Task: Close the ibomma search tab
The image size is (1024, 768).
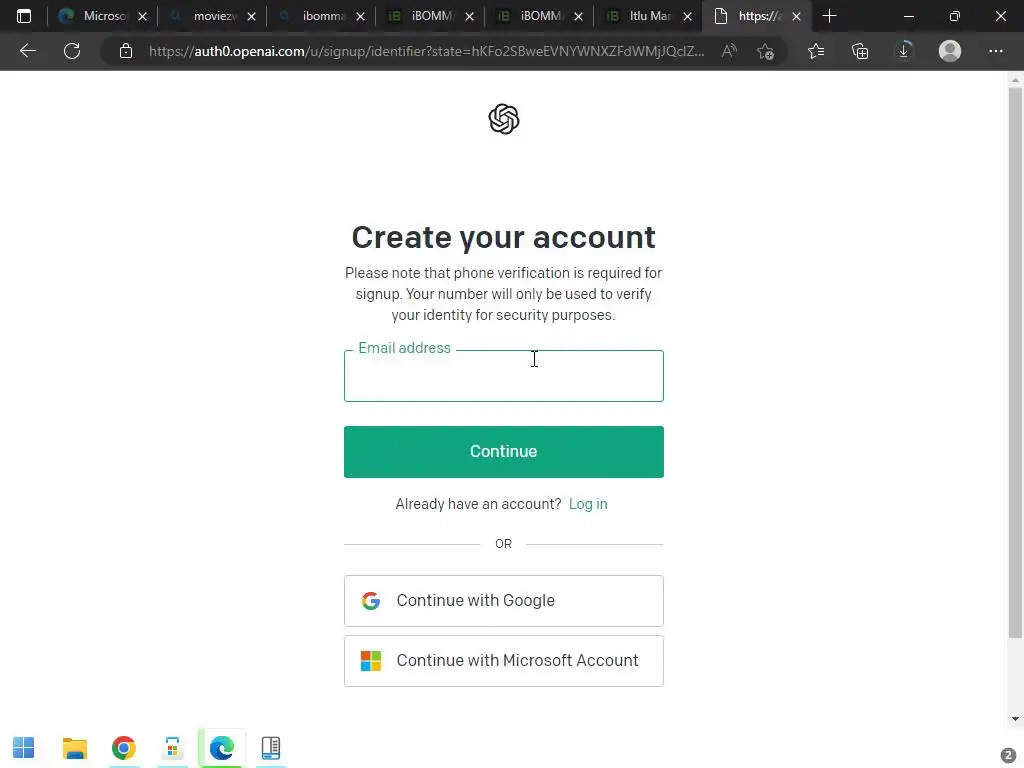Action: [x=360, y=17]
